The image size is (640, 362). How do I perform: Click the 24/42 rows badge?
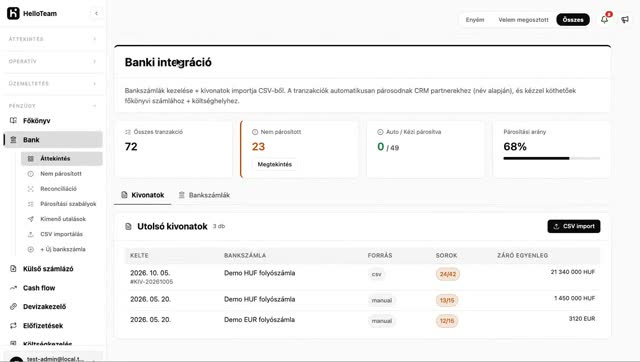448,274
